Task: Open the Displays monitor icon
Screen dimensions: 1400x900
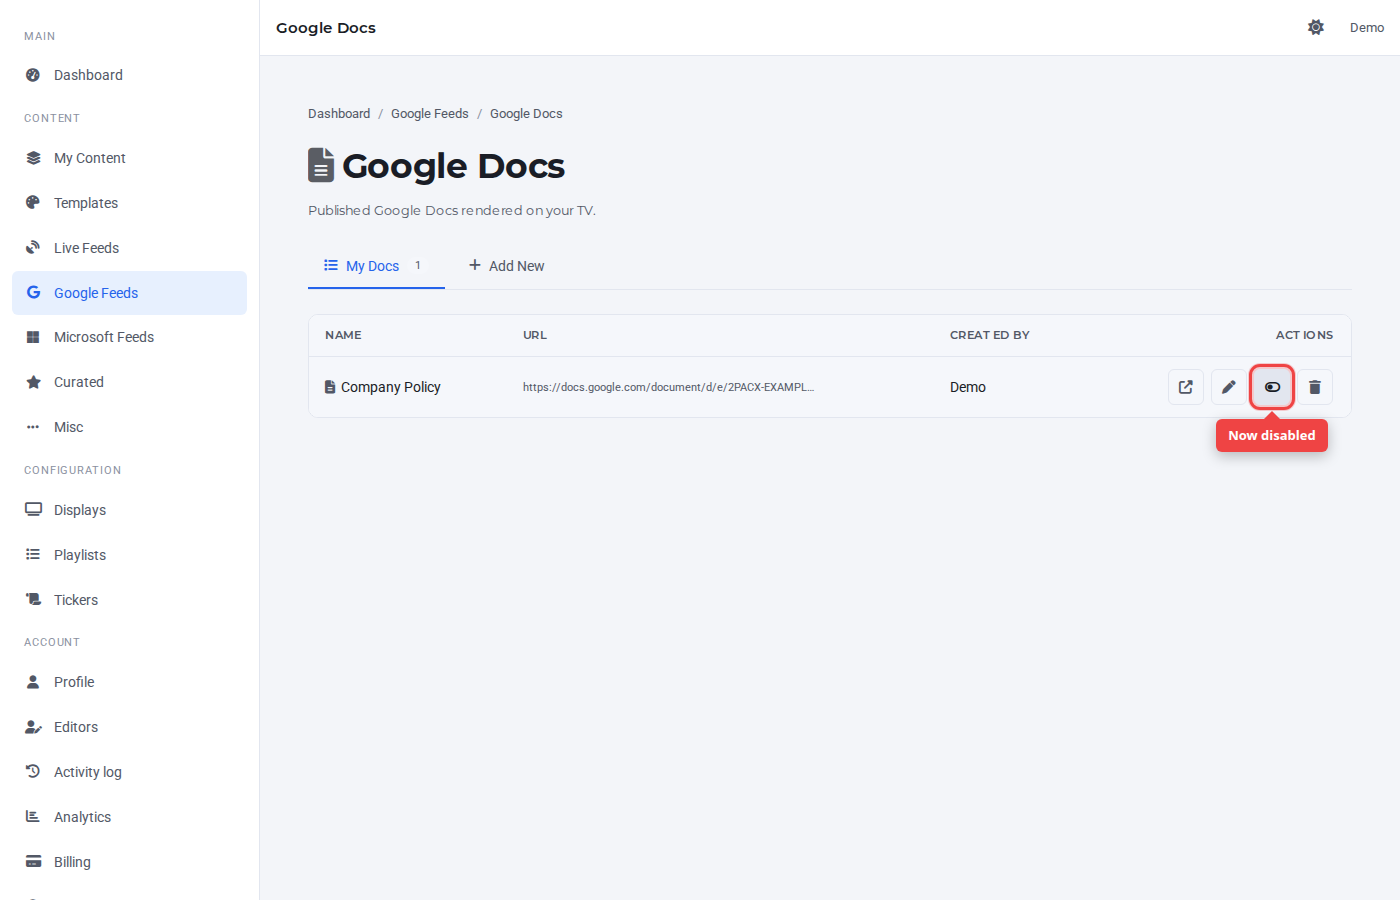Action: pyautogui.click(x=33, y=510)
